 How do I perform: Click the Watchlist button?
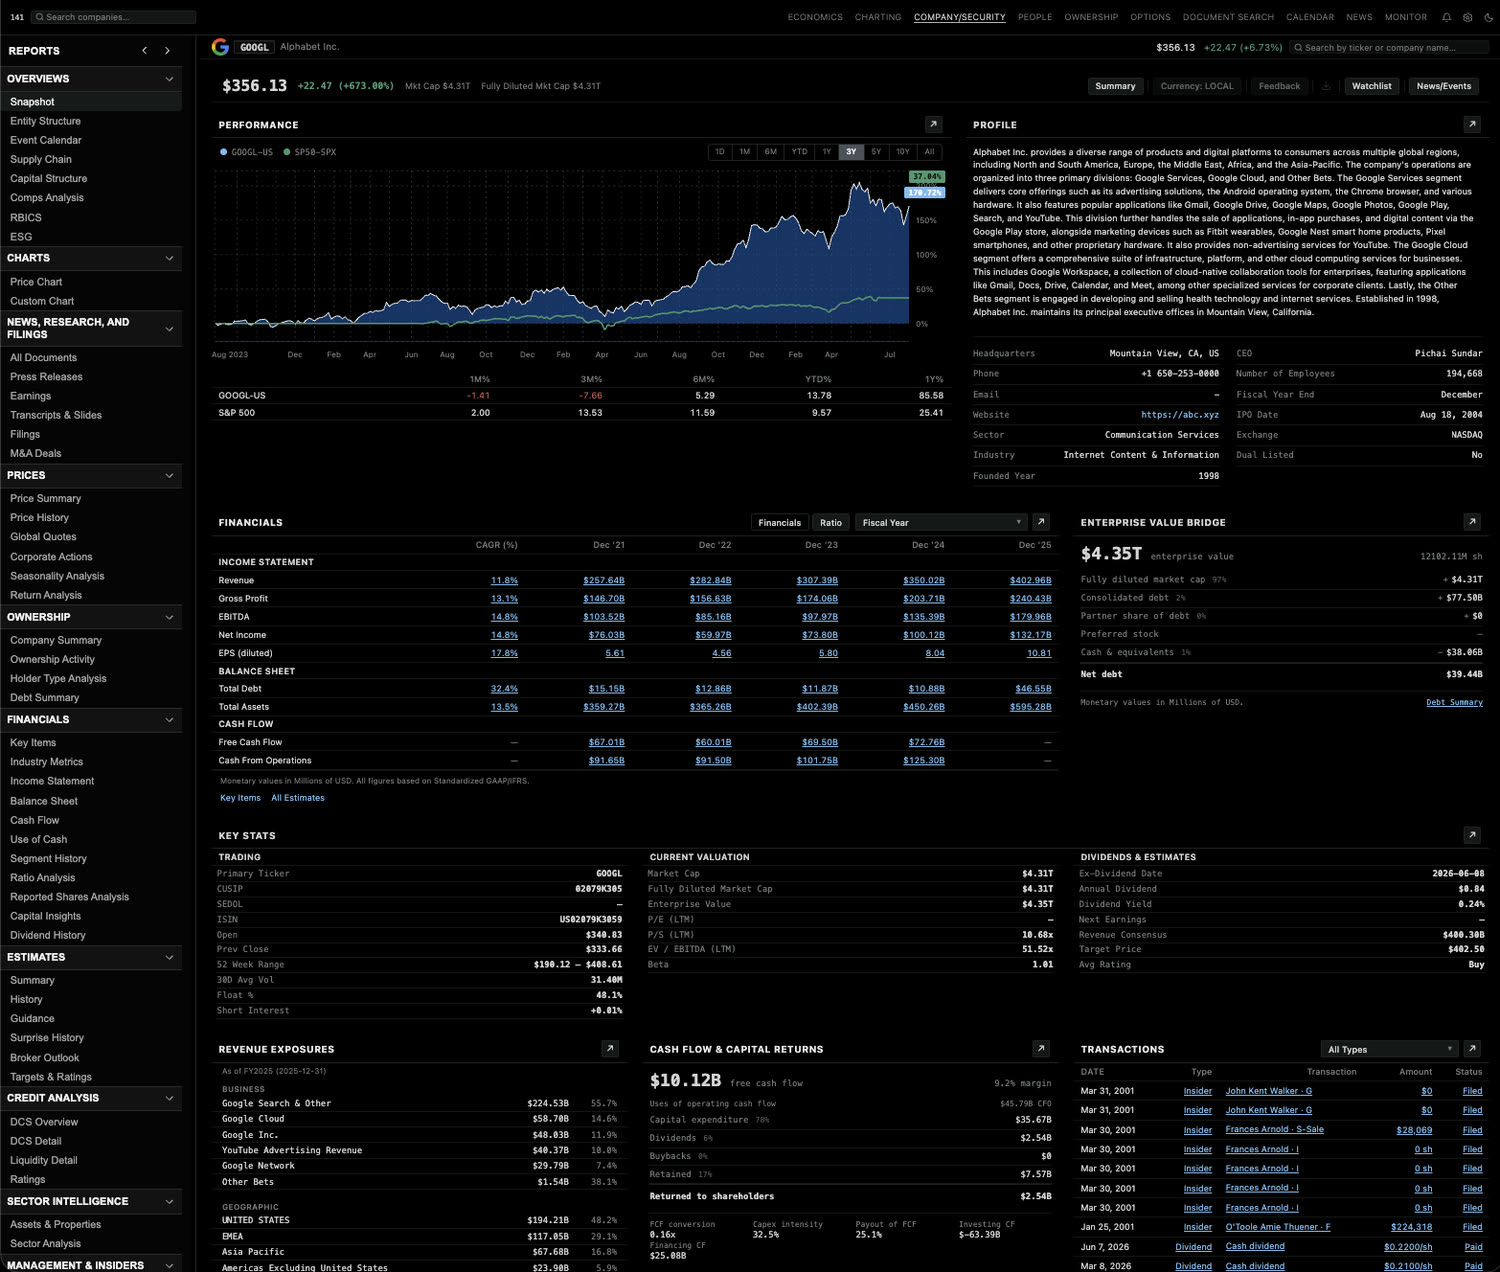1371,86
